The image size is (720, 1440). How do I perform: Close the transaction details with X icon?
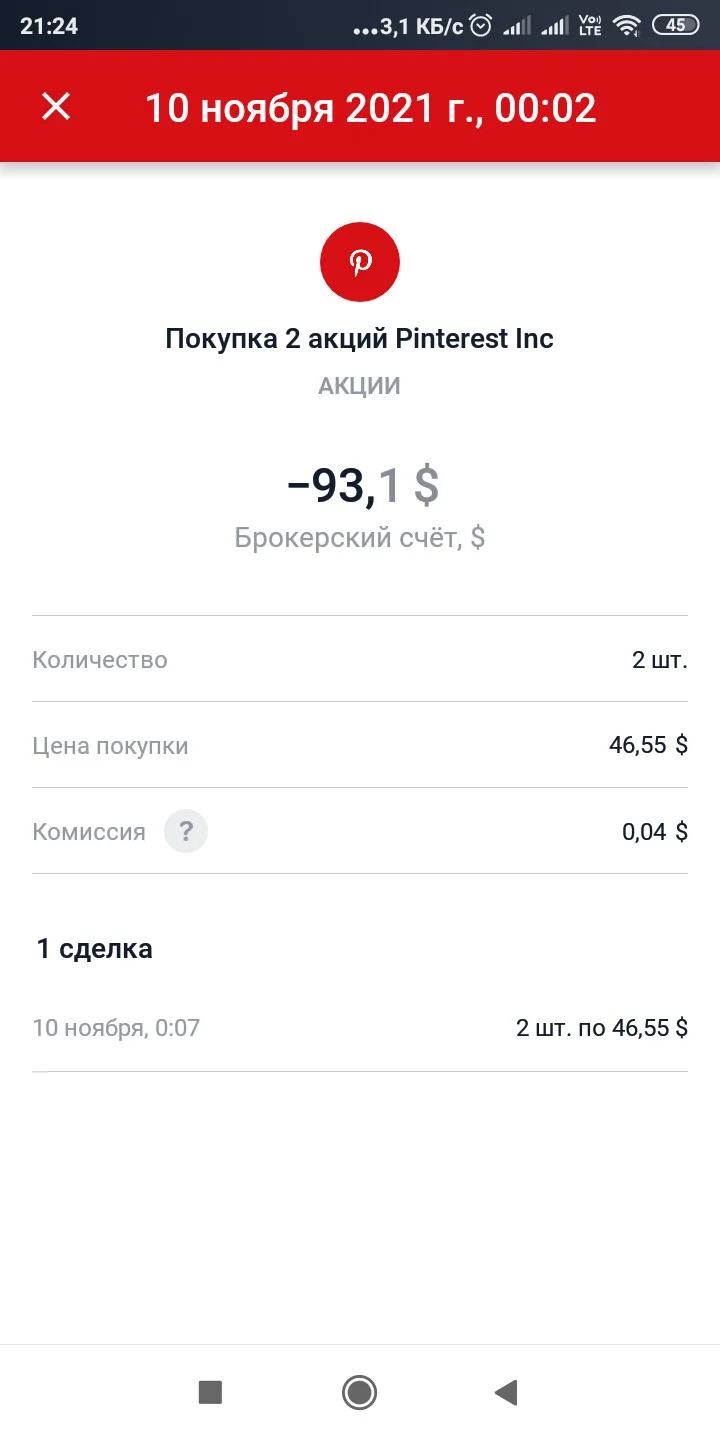(56, 107)
